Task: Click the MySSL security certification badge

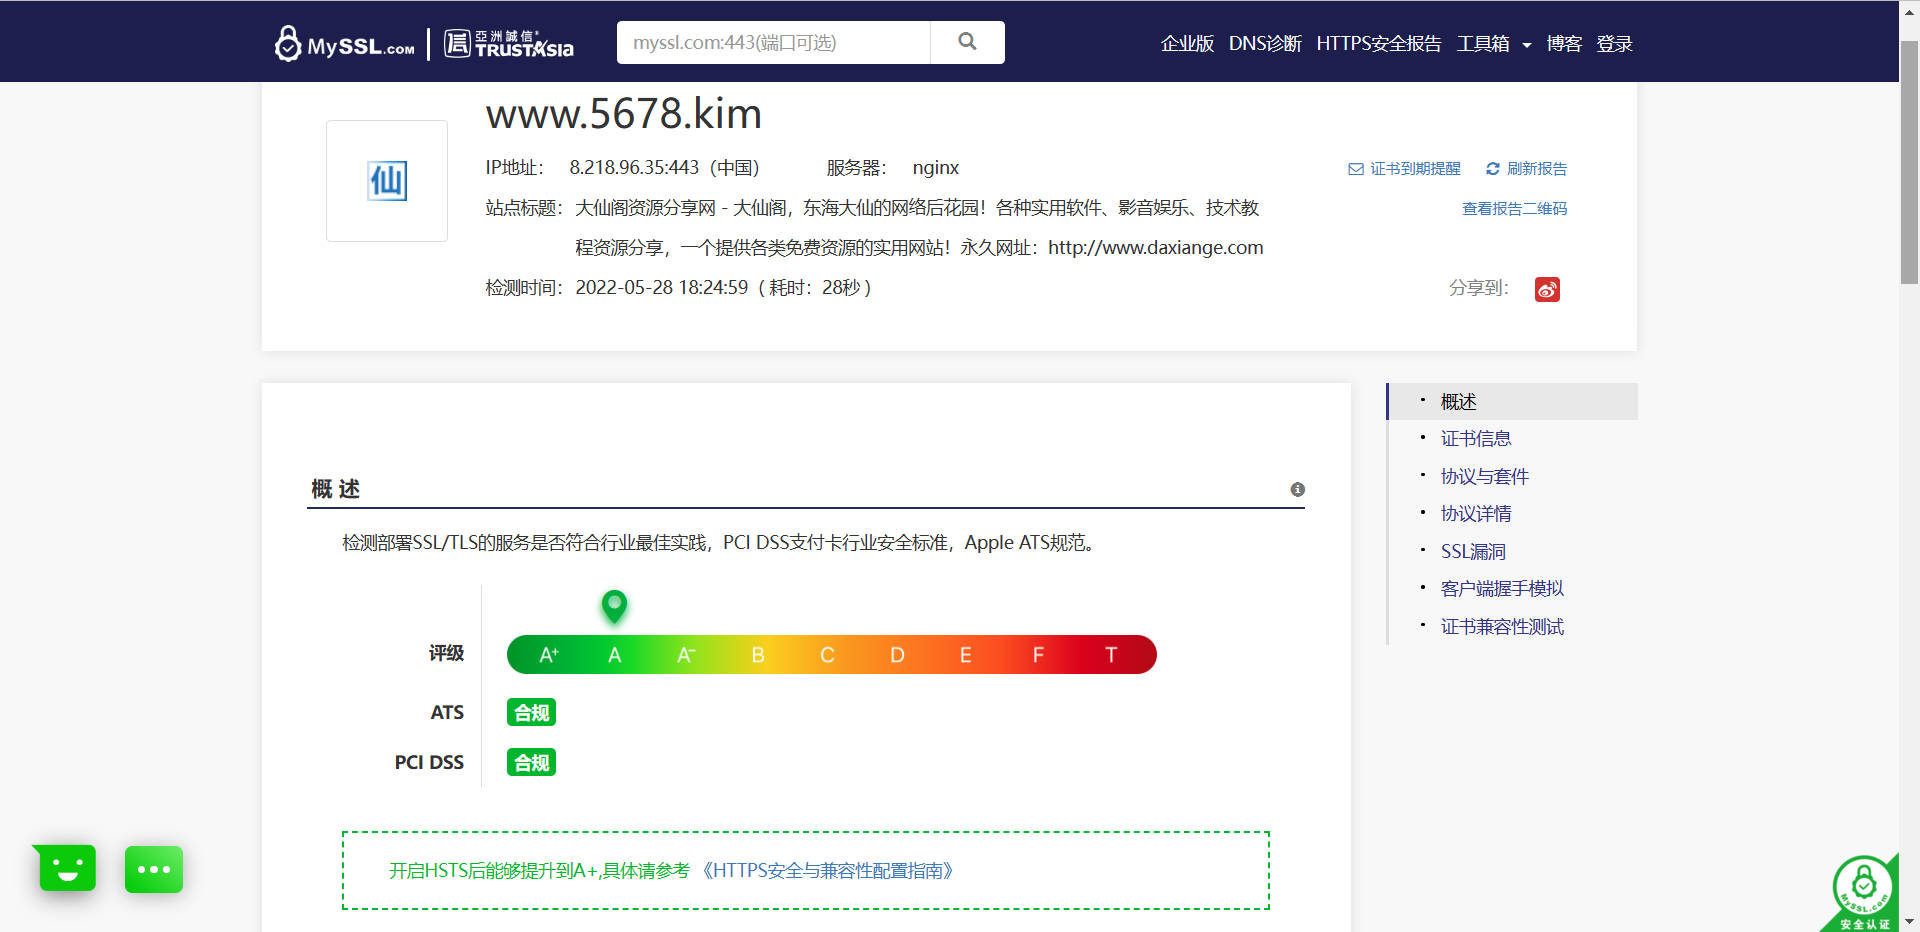Action: (x=1862, y=893)
